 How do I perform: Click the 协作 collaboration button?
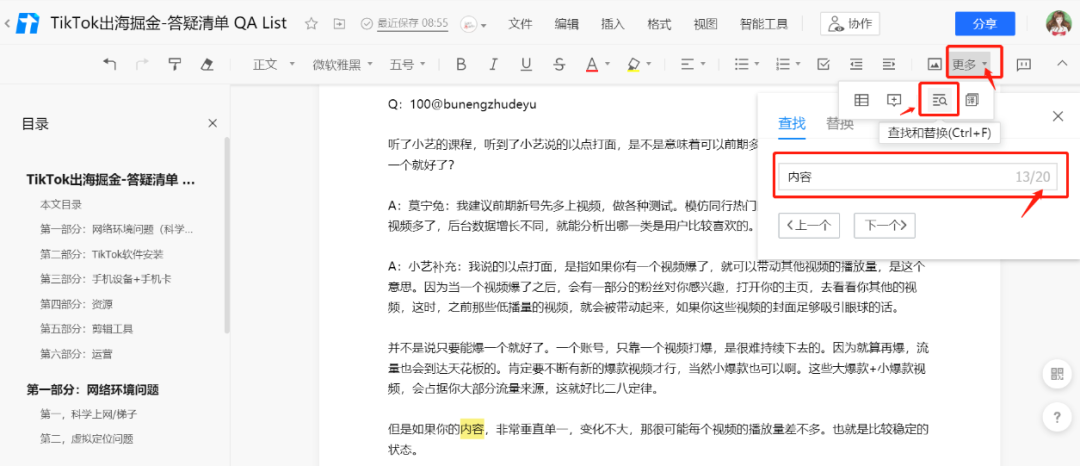point(850,24)
